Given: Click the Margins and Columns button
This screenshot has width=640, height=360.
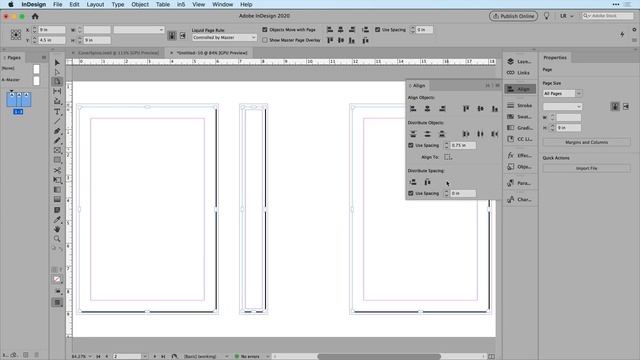Looking at the screenshot, I should tap(587, 142).
